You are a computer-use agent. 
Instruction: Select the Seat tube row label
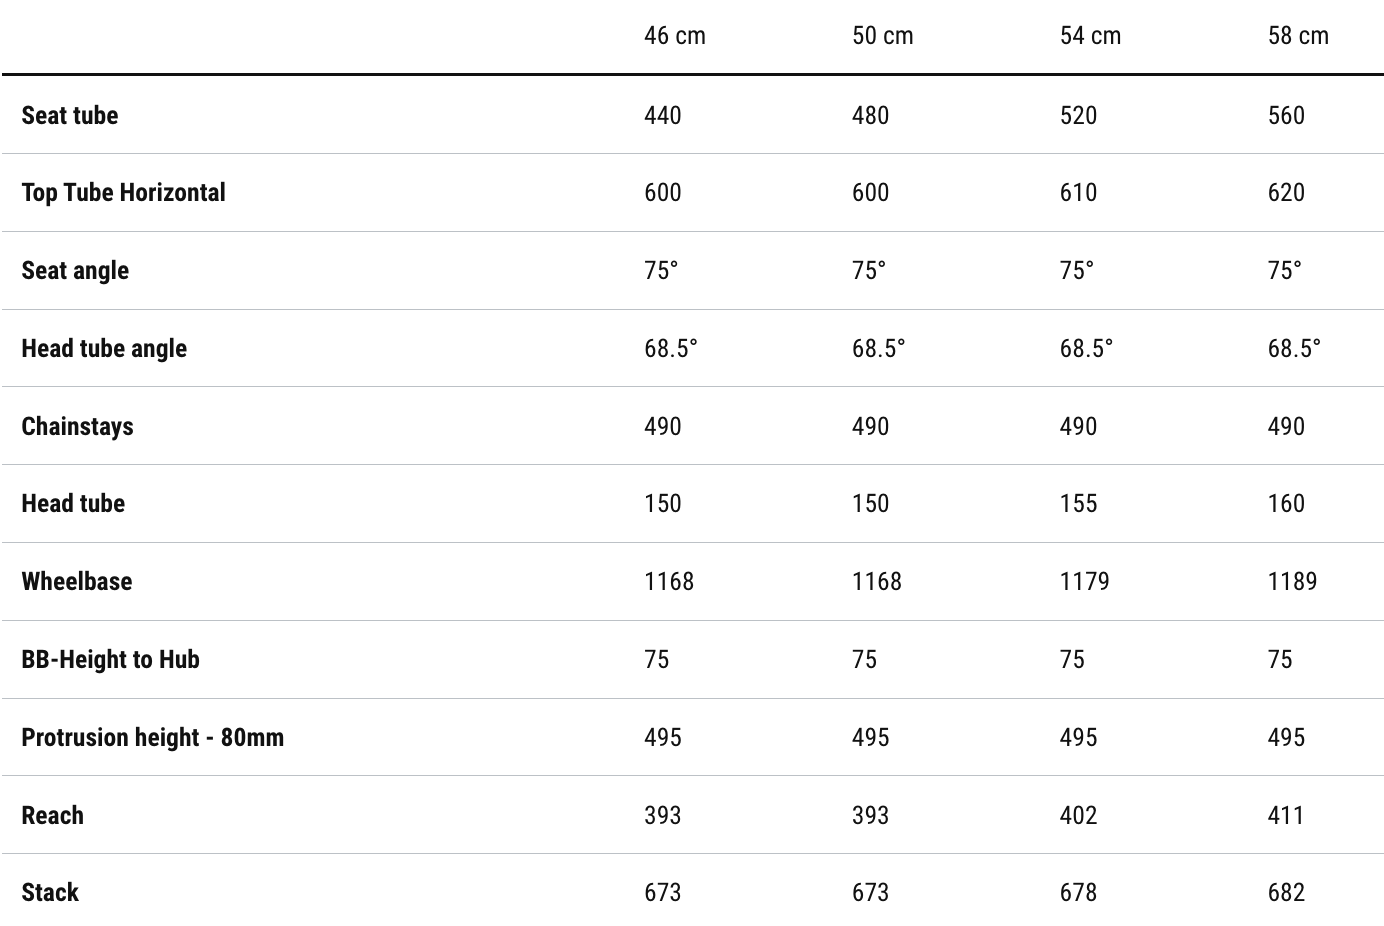pos(70,115)
